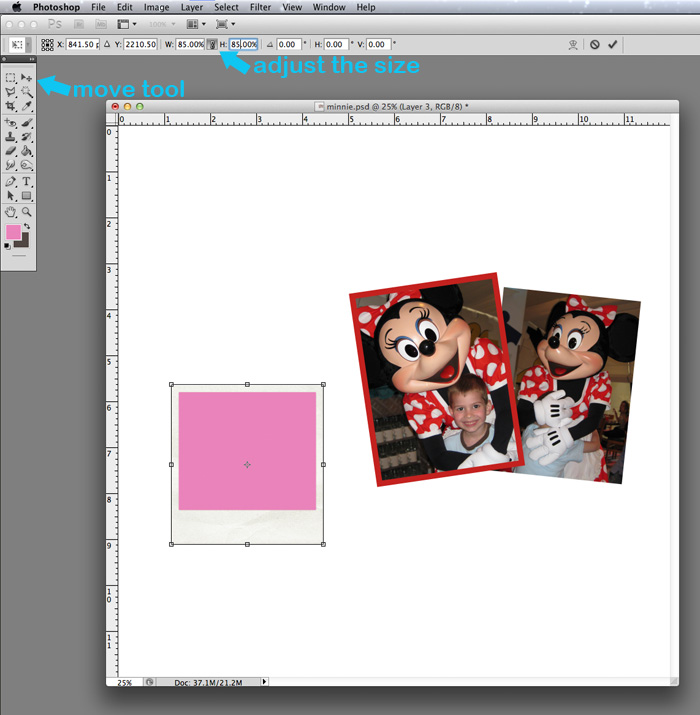Click the pink foreground color swatch
The image size is (700, 715).
tap(13, 232)
